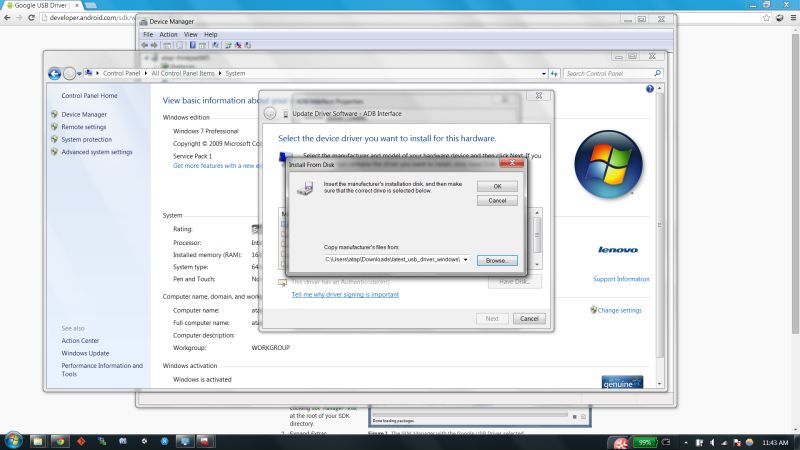This screenshot has height=450, width=800.
Task: Click the volume speaker icon in the system tray
Action: coord(712,442)
